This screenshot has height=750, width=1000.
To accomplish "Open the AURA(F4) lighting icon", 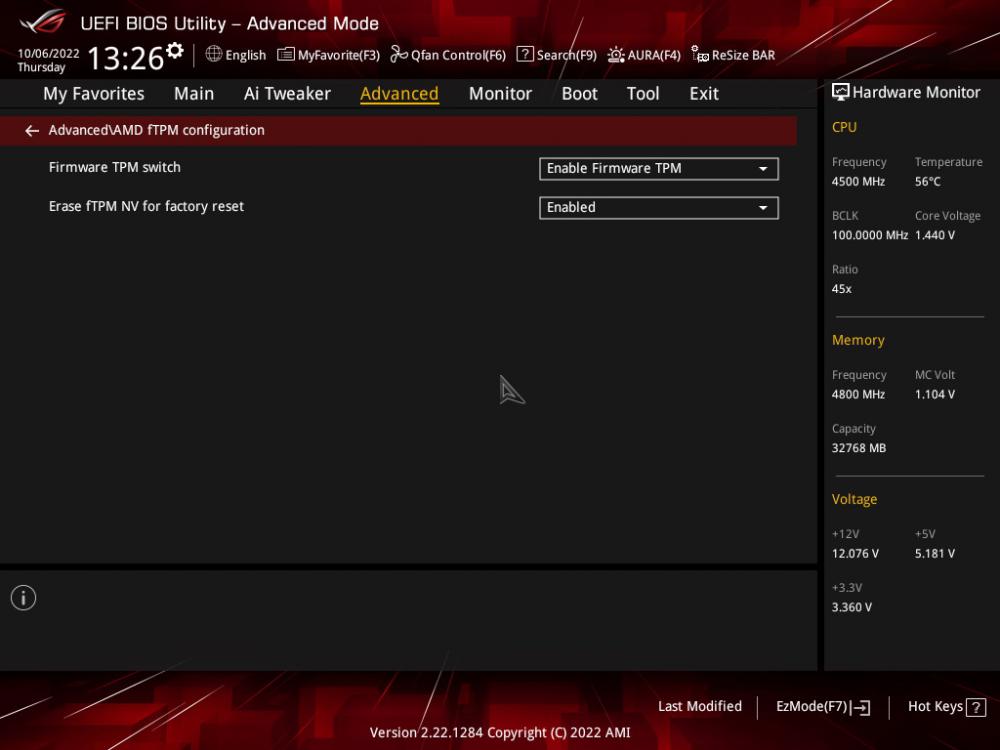I will [x=615, y=55].
